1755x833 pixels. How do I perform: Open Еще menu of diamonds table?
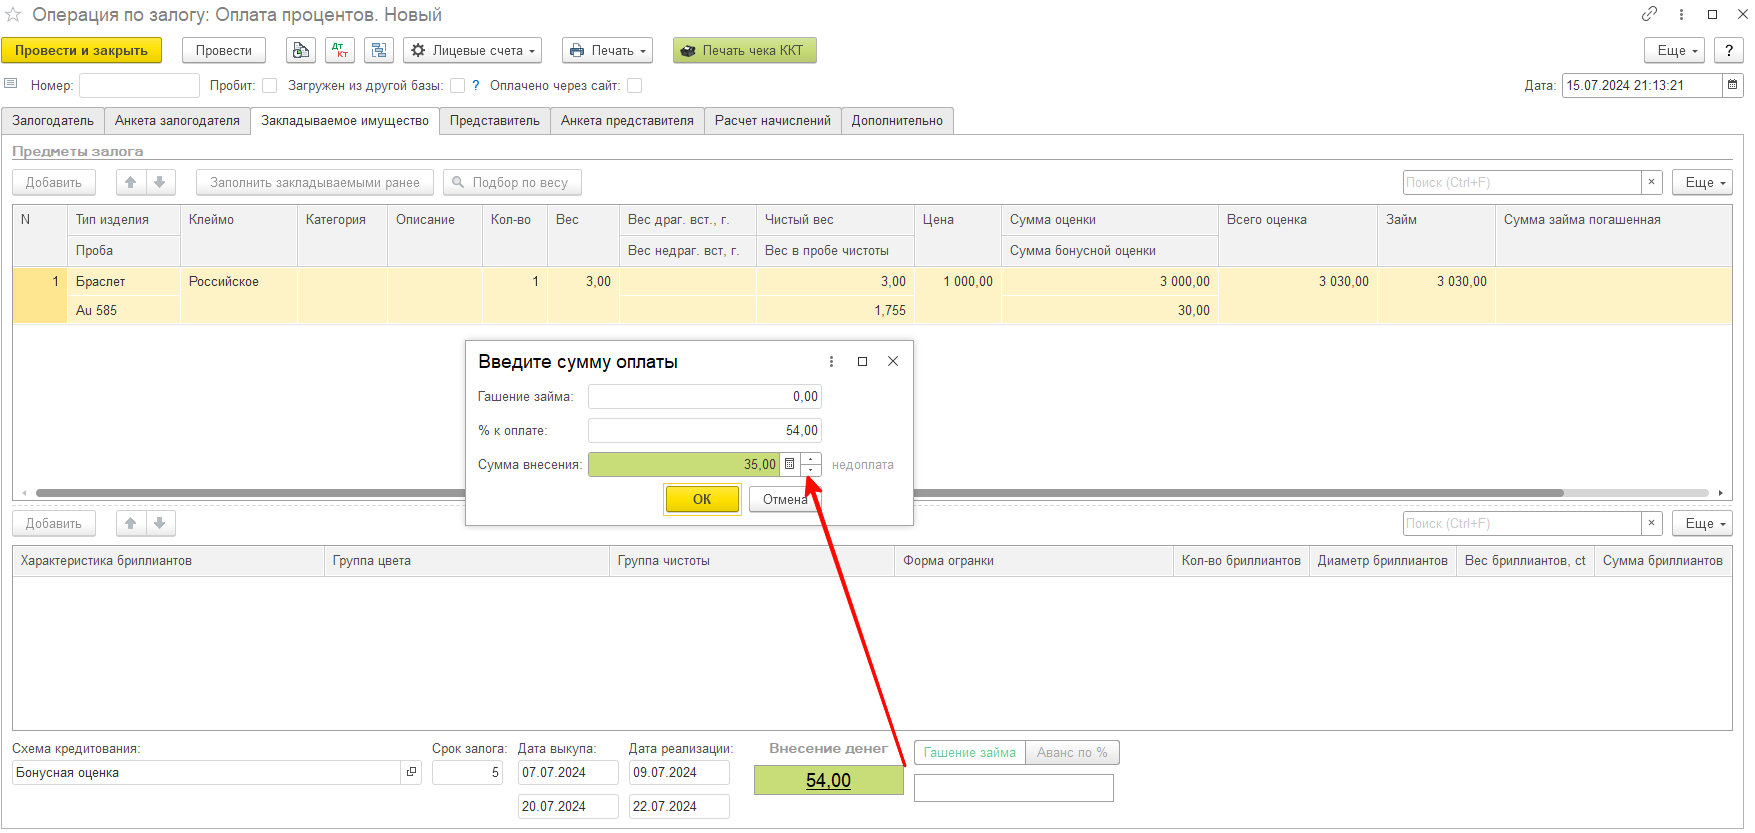pos(1704,523)
